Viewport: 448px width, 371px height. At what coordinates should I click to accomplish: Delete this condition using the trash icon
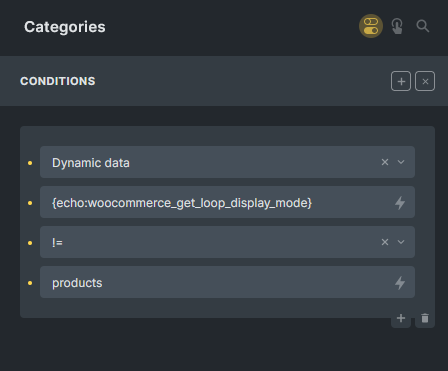(x=425, y=318)
